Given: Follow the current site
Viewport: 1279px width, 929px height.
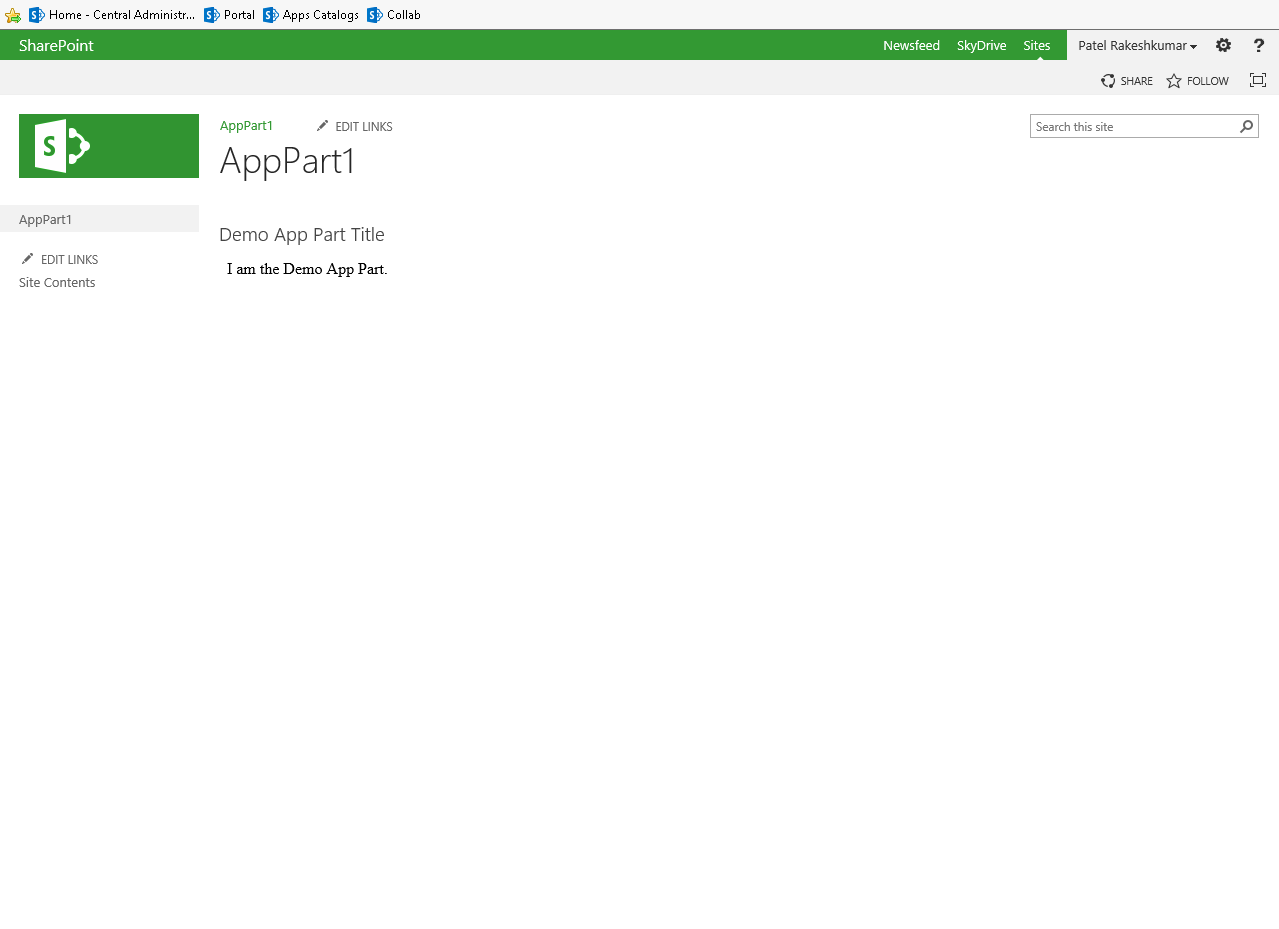Looking at the screenshot, I should [1196, 80].
